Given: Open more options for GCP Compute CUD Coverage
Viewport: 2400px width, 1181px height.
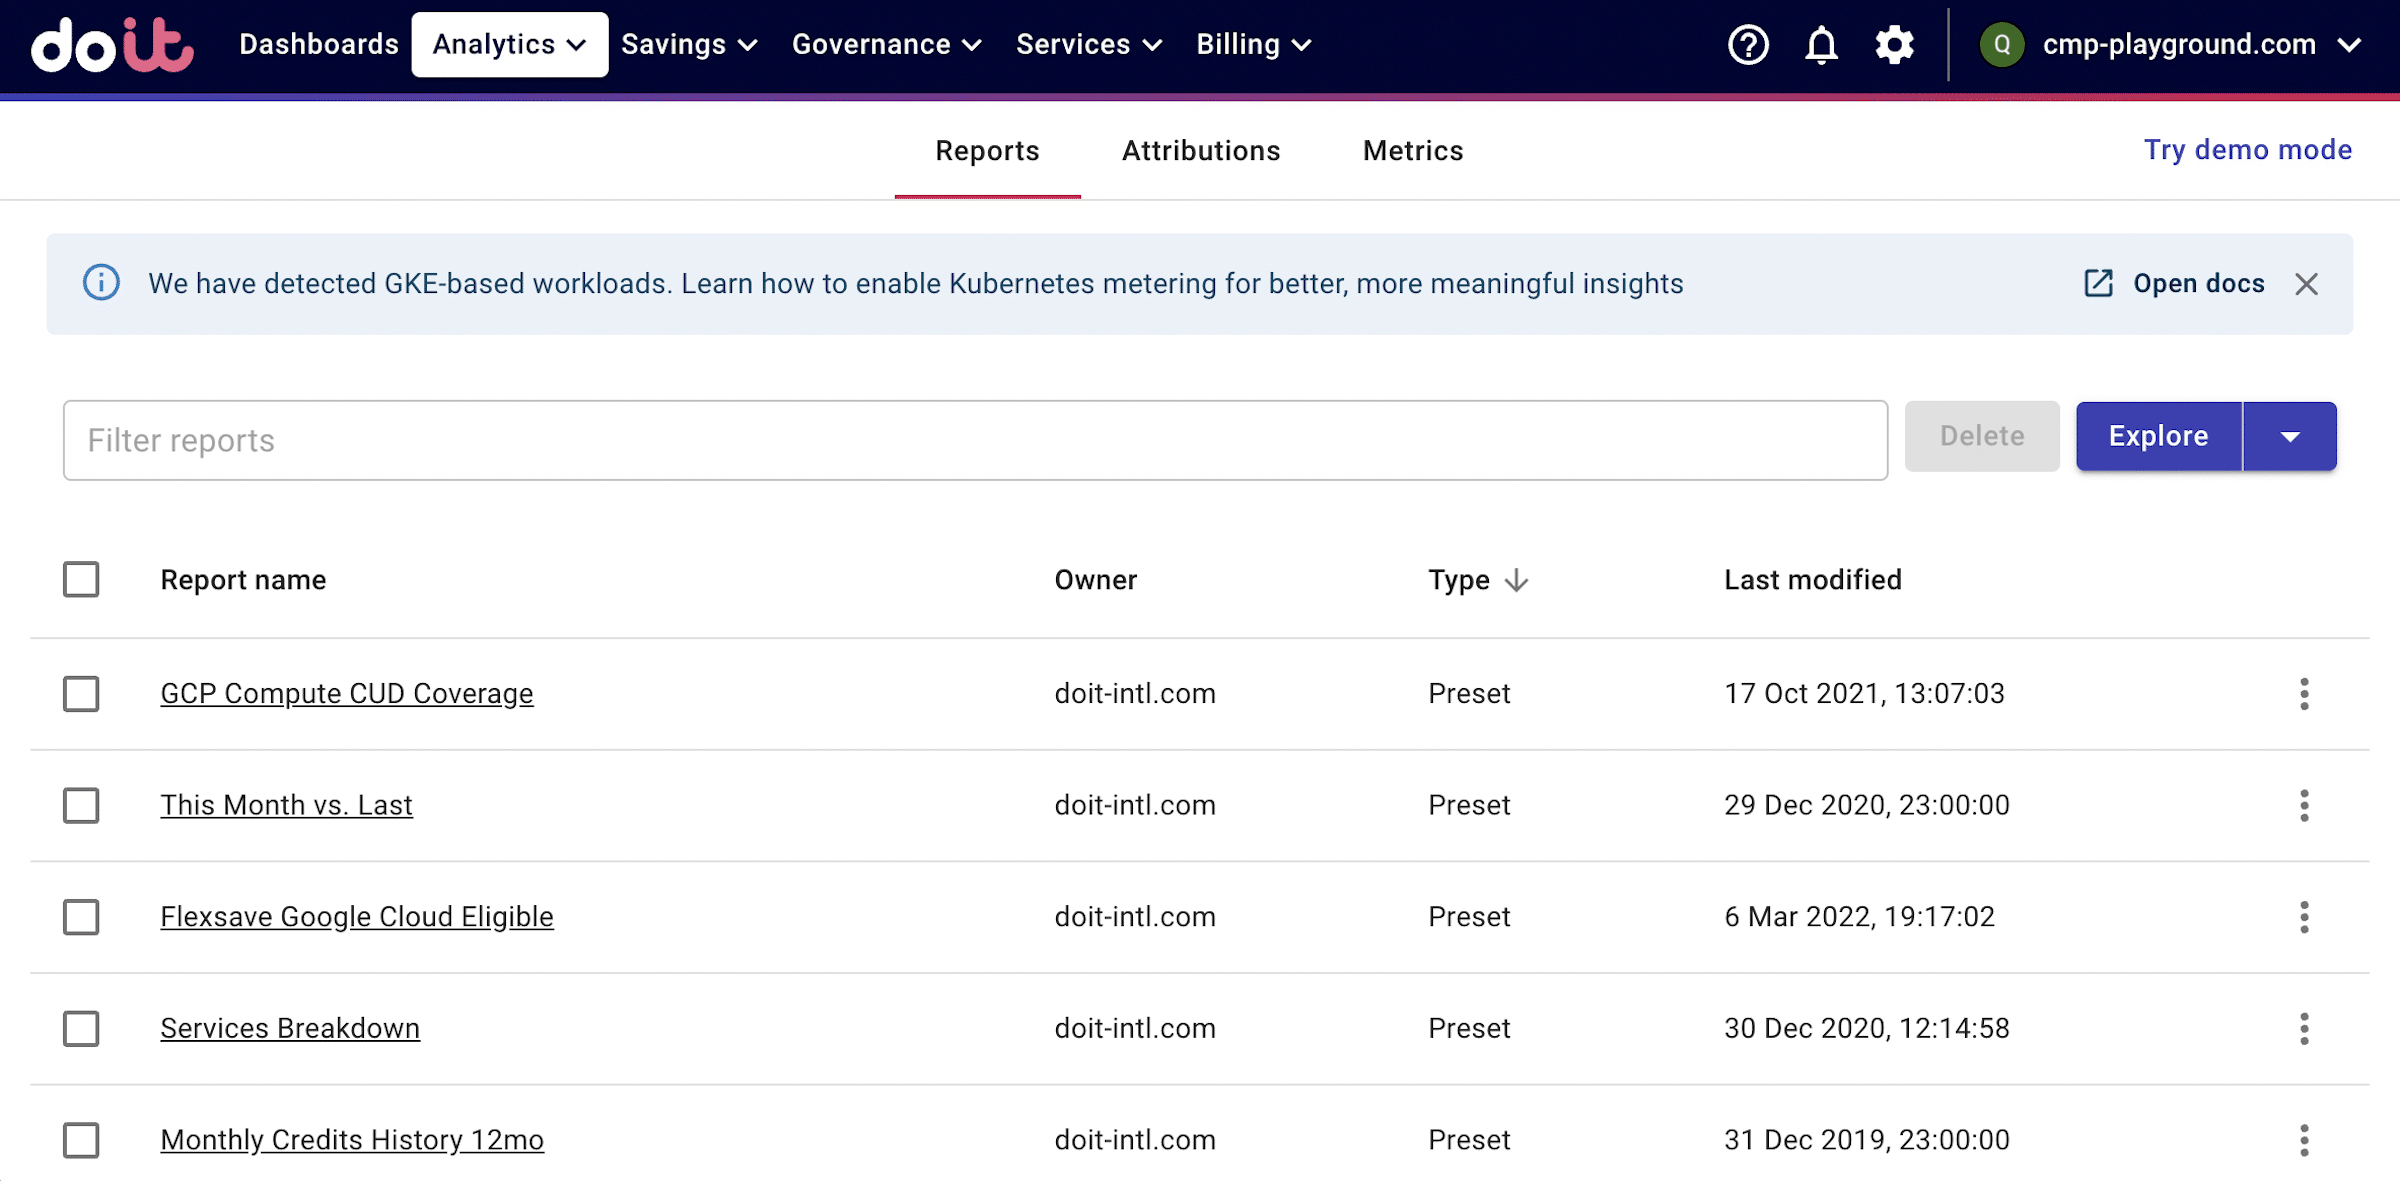Looking at the screenshot, I should tap(2304, 694).
